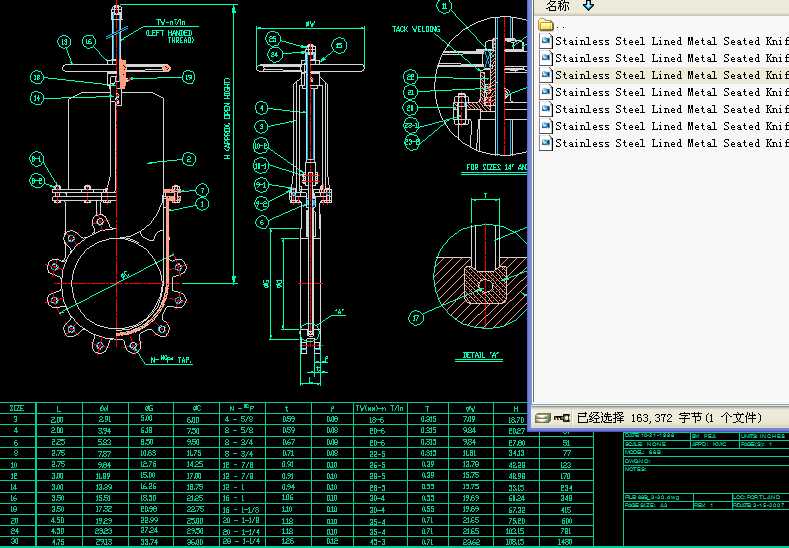The width and height of the screenshot is (789, 548).
Task: Open the parent folder '..' entry
Action: 545,25
